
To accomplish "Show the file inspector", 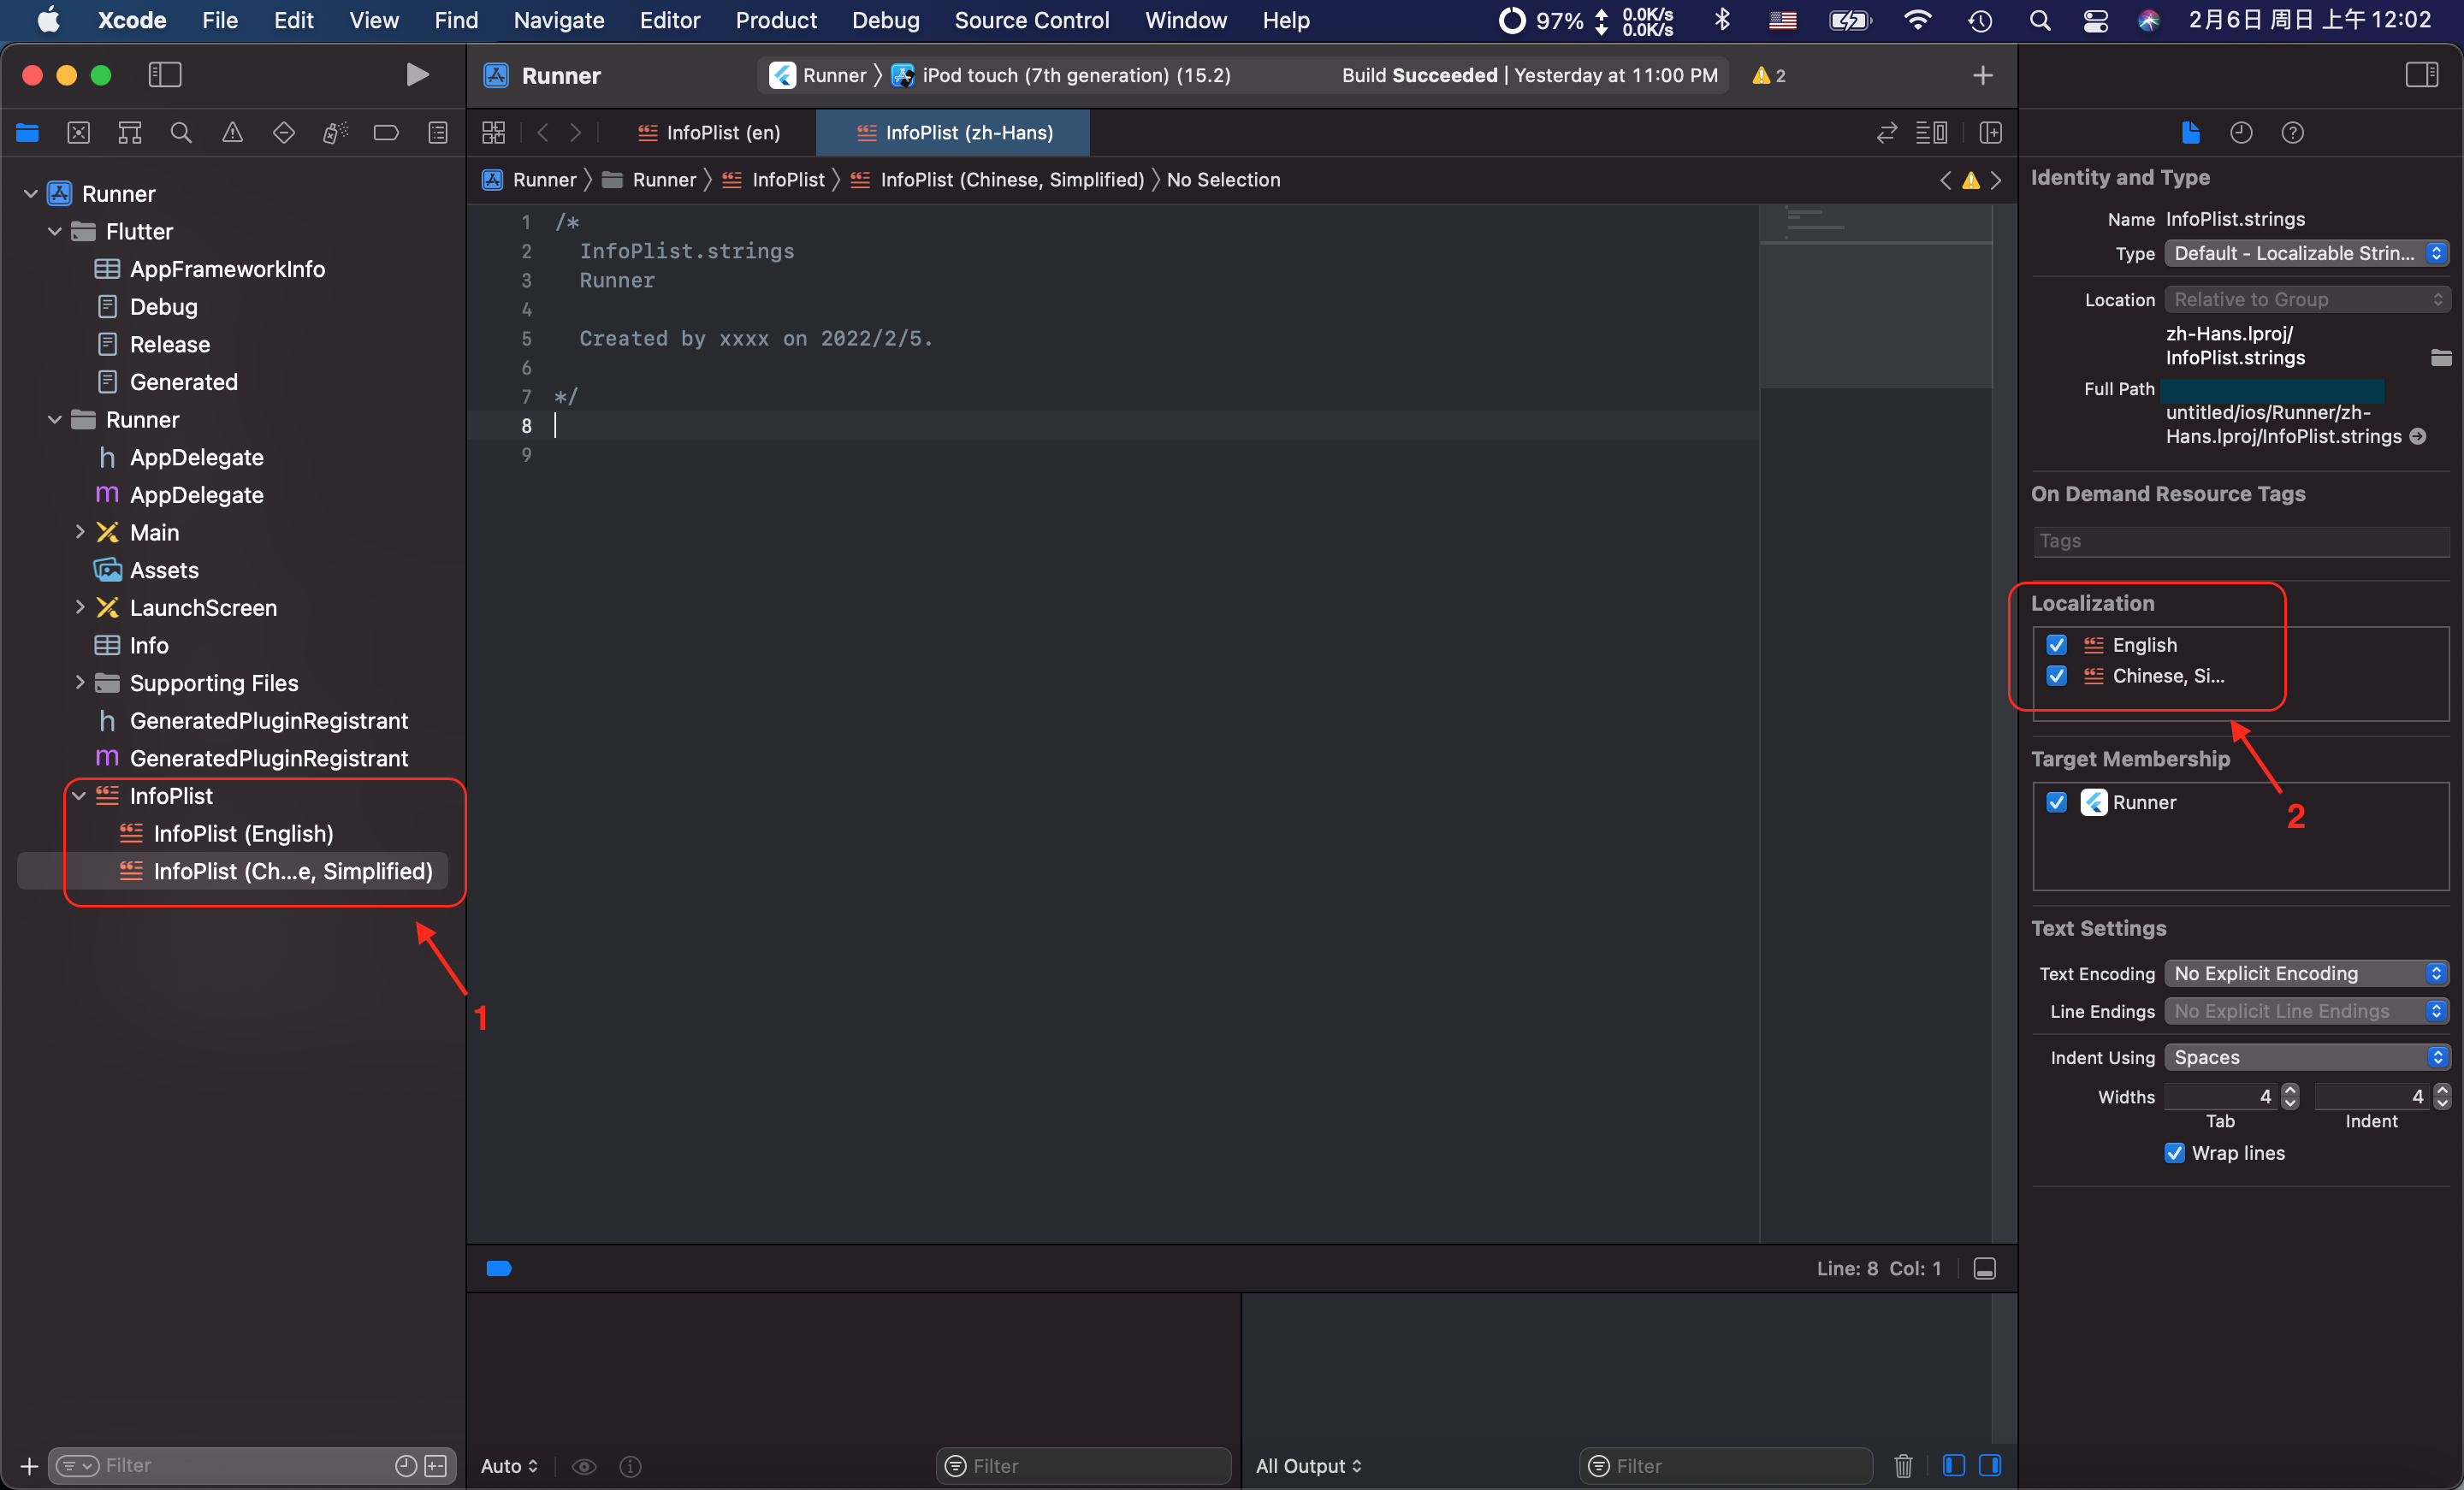I will click(x=2190, y=132).
